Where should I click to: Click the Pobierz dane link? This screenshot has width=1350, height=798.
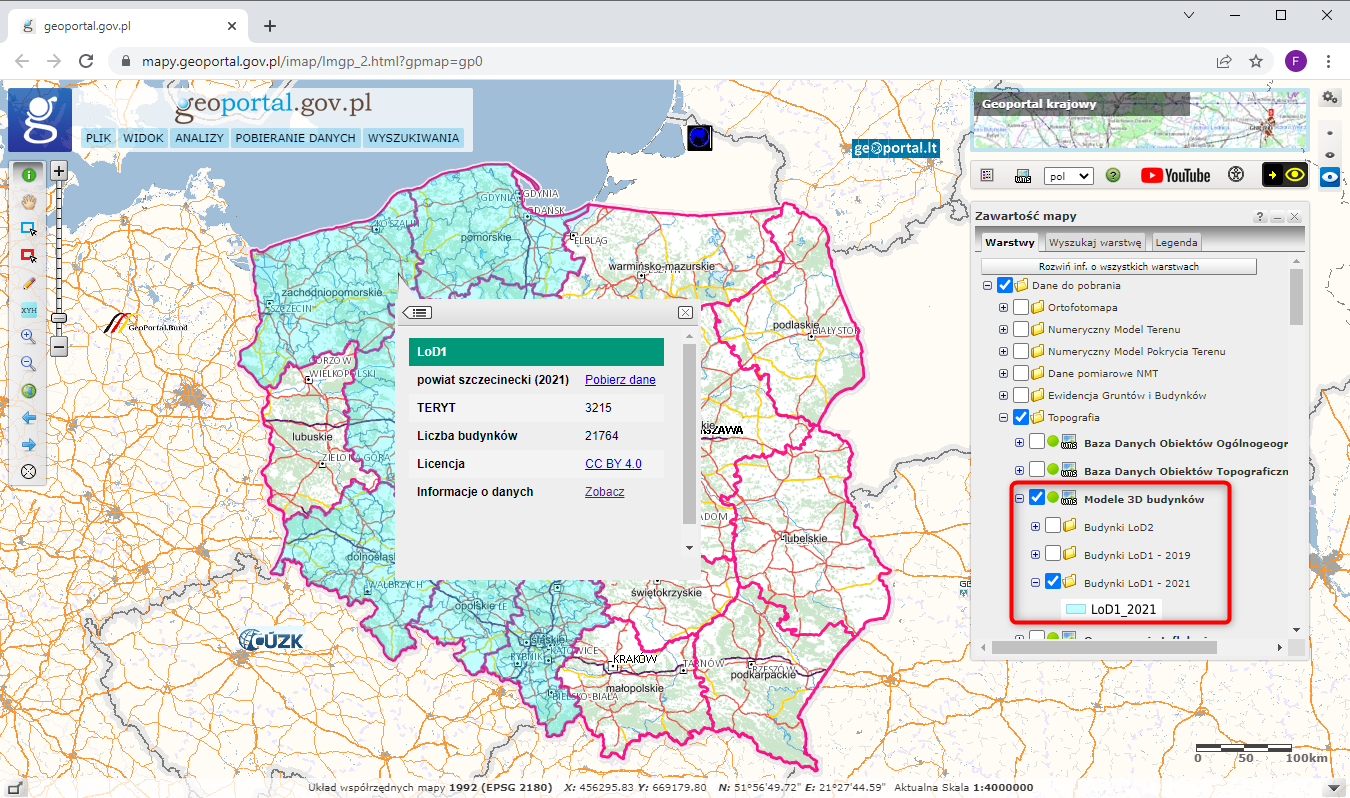click(620, 380)
